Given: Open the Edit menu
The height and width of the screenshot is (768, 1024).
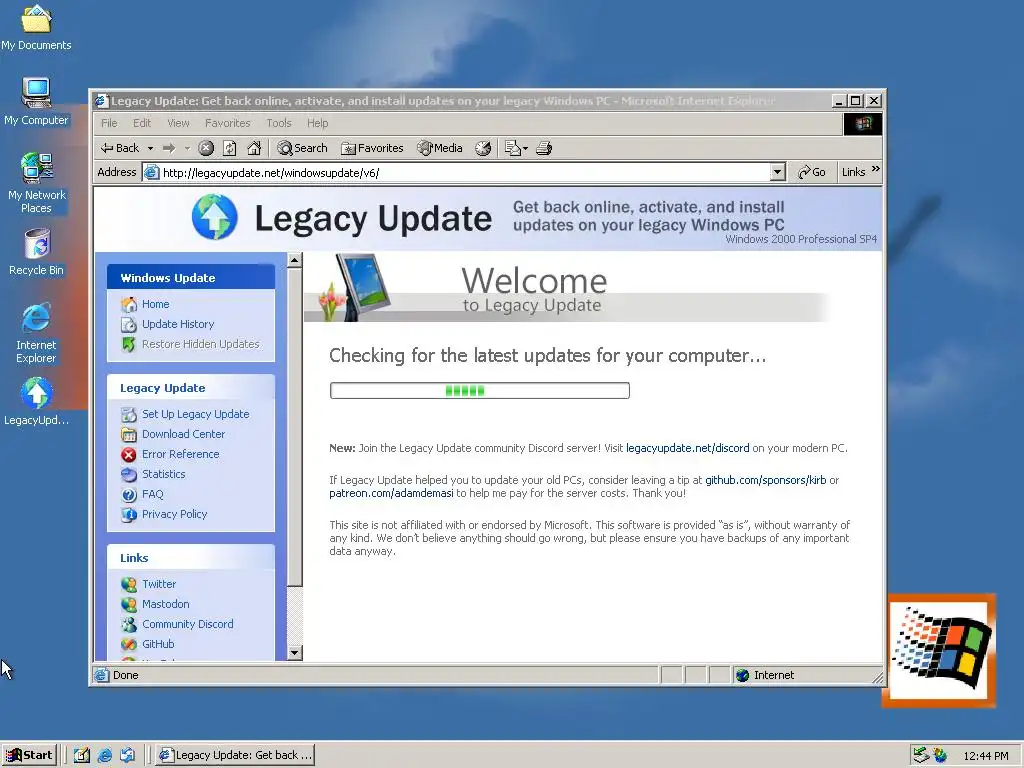Looking at the screenshot, I should [x=142, y=123].
